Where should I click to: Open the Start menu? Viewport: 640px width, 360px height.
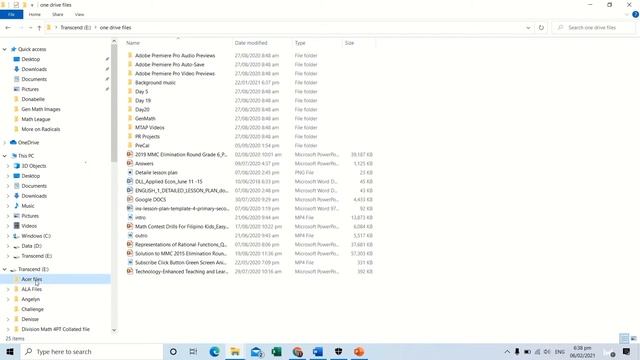(10, 352)
